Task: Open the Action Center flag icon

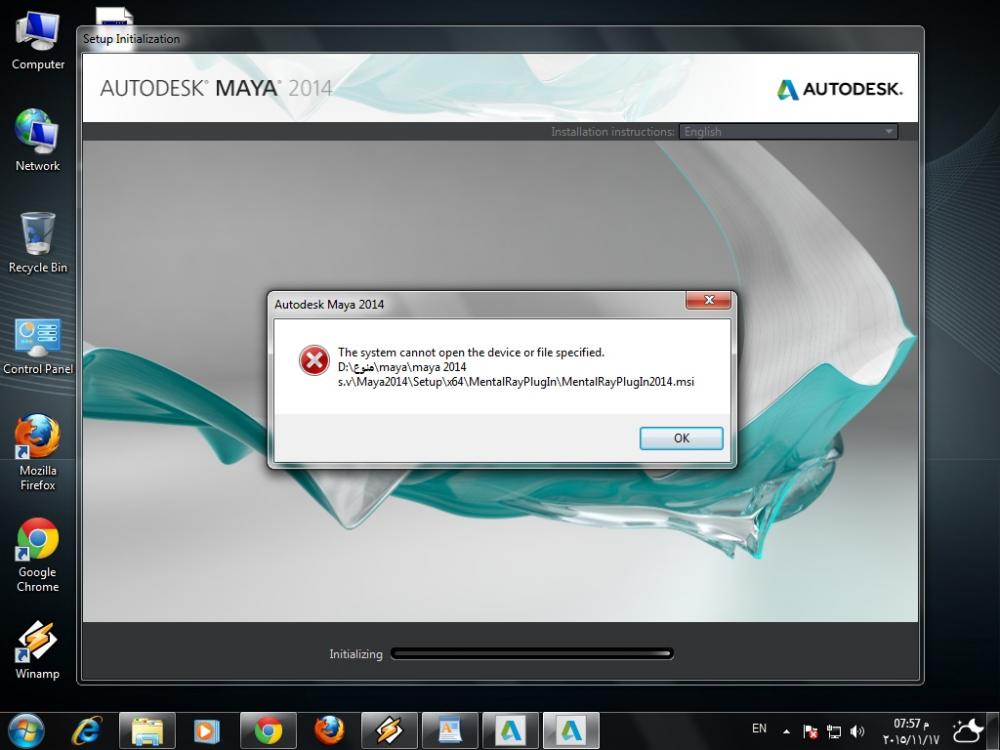Action: coord(810,732)
